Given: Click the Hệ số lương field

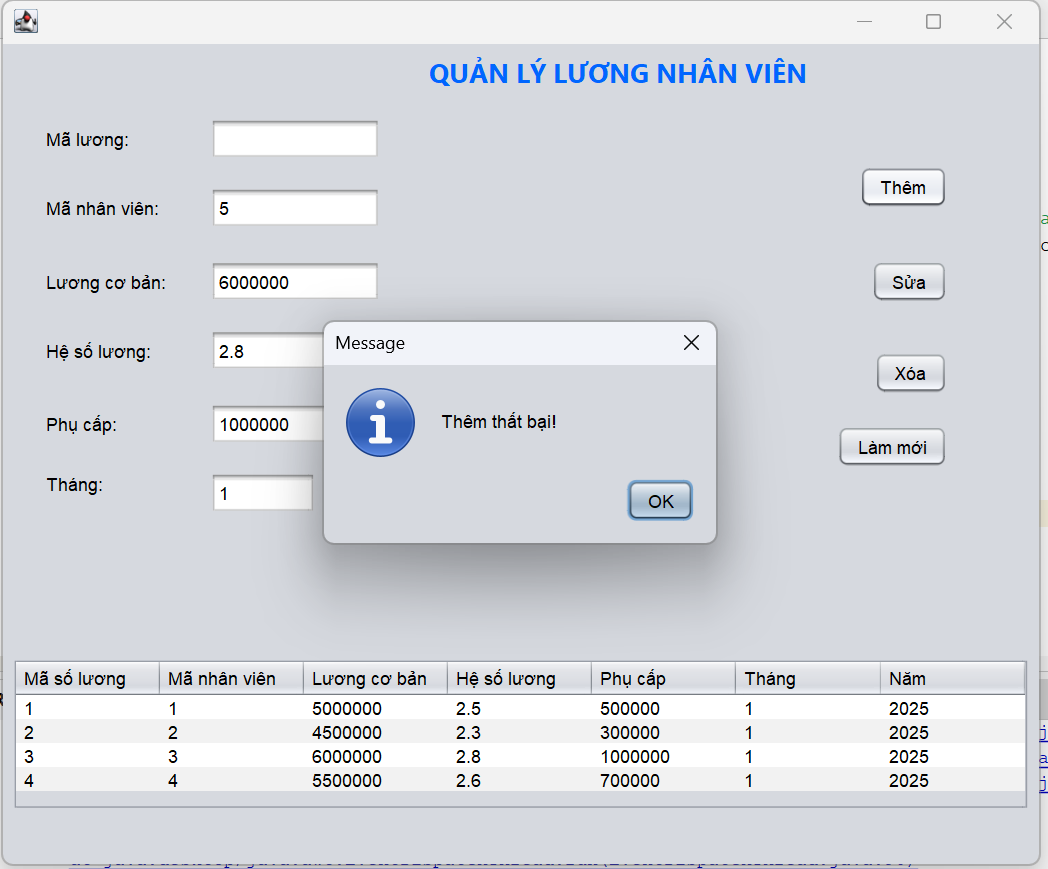Looking at the screenshot, I should [269, 350].
